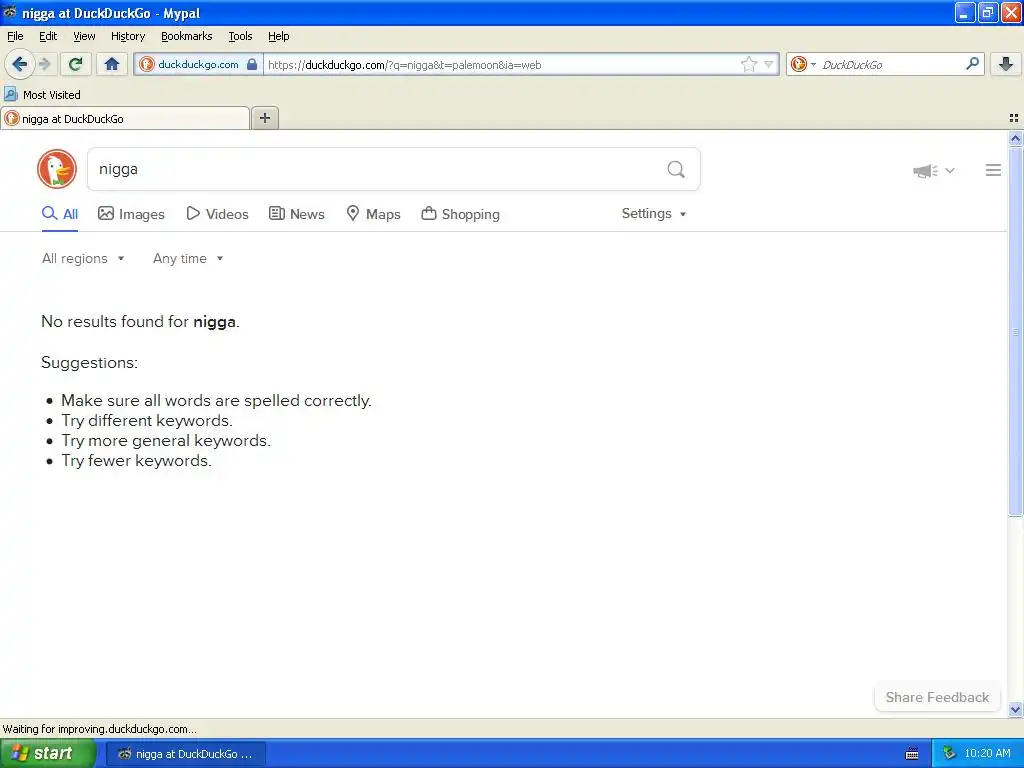This screenshot has height=768, width=1024.
Task: Click 'Try fewer keywords.' suggestion text
Action: click(136, 460)
